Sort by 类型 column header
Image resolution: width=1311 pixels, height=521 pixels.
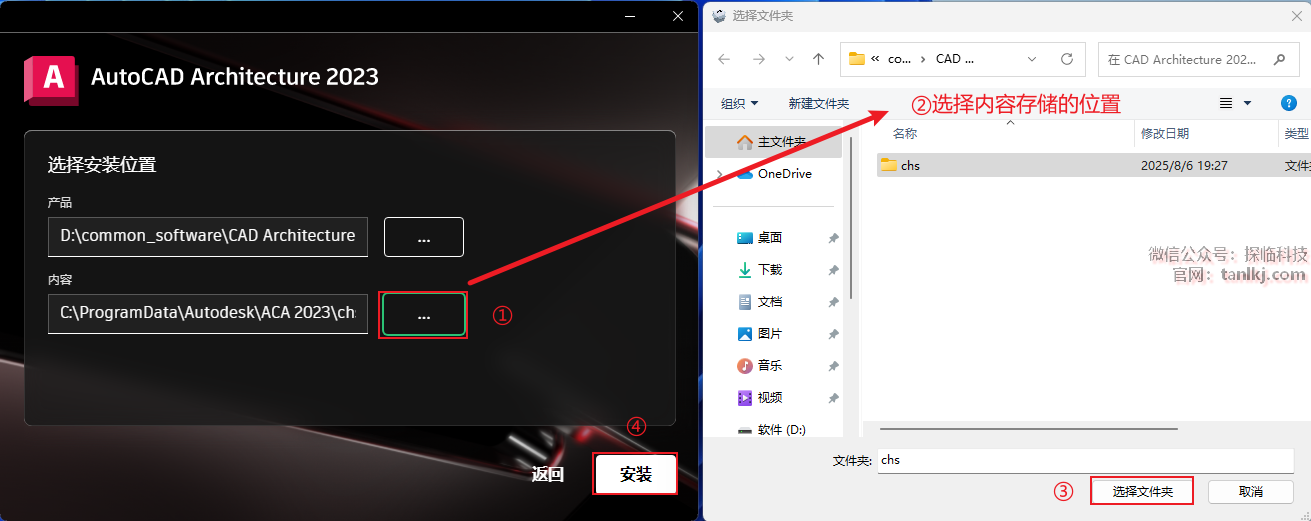(x=1295, y=133)
